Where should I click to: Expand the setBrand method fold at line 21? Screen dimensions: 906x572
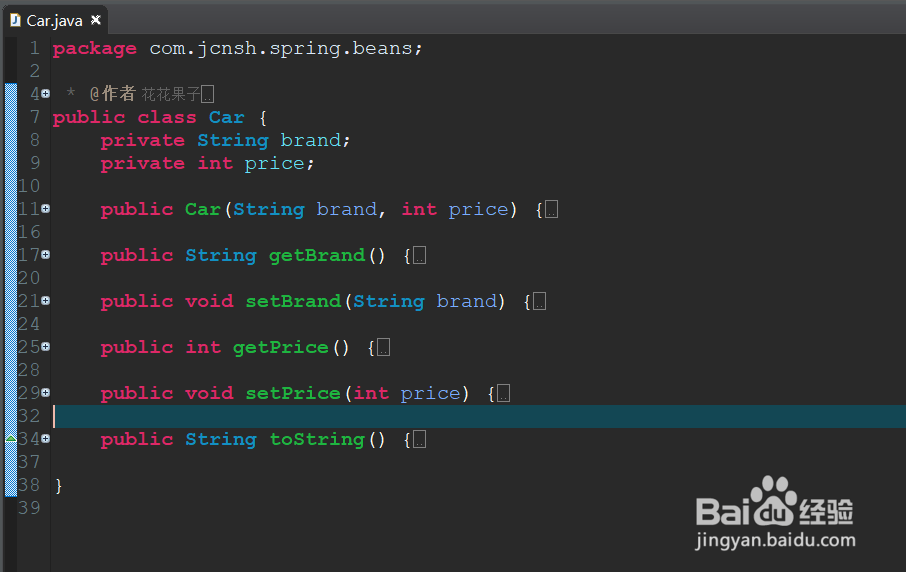(x=46, y=300)
